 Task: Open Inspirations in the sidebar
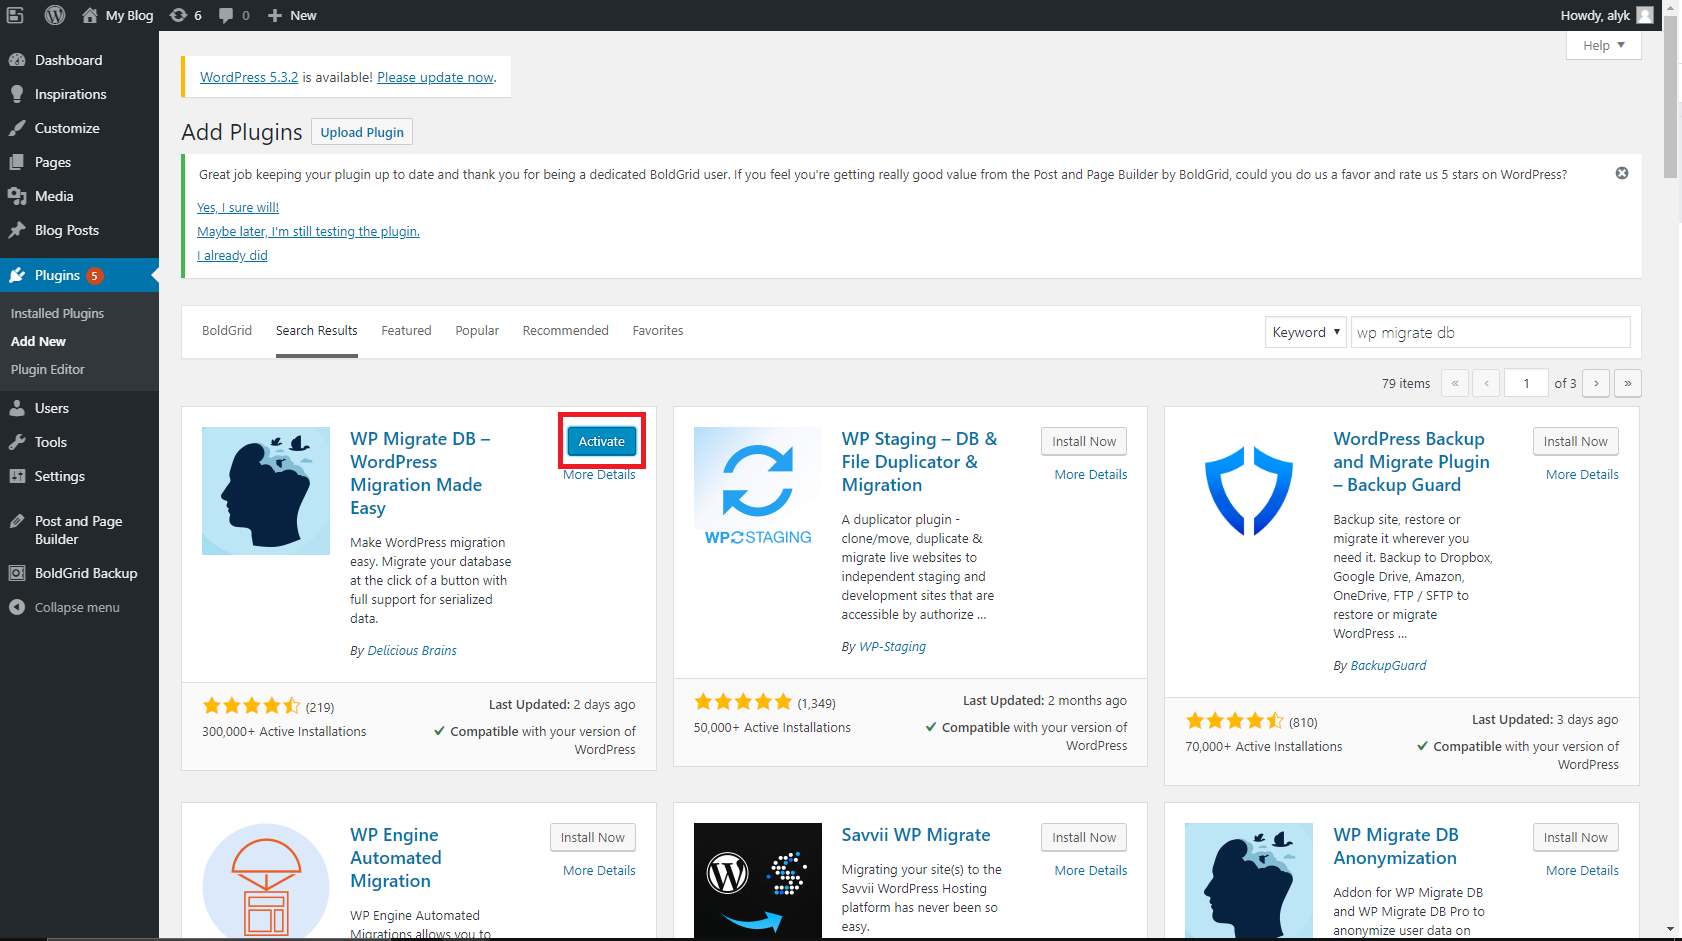pyautogui.click(x=70, y=94)
